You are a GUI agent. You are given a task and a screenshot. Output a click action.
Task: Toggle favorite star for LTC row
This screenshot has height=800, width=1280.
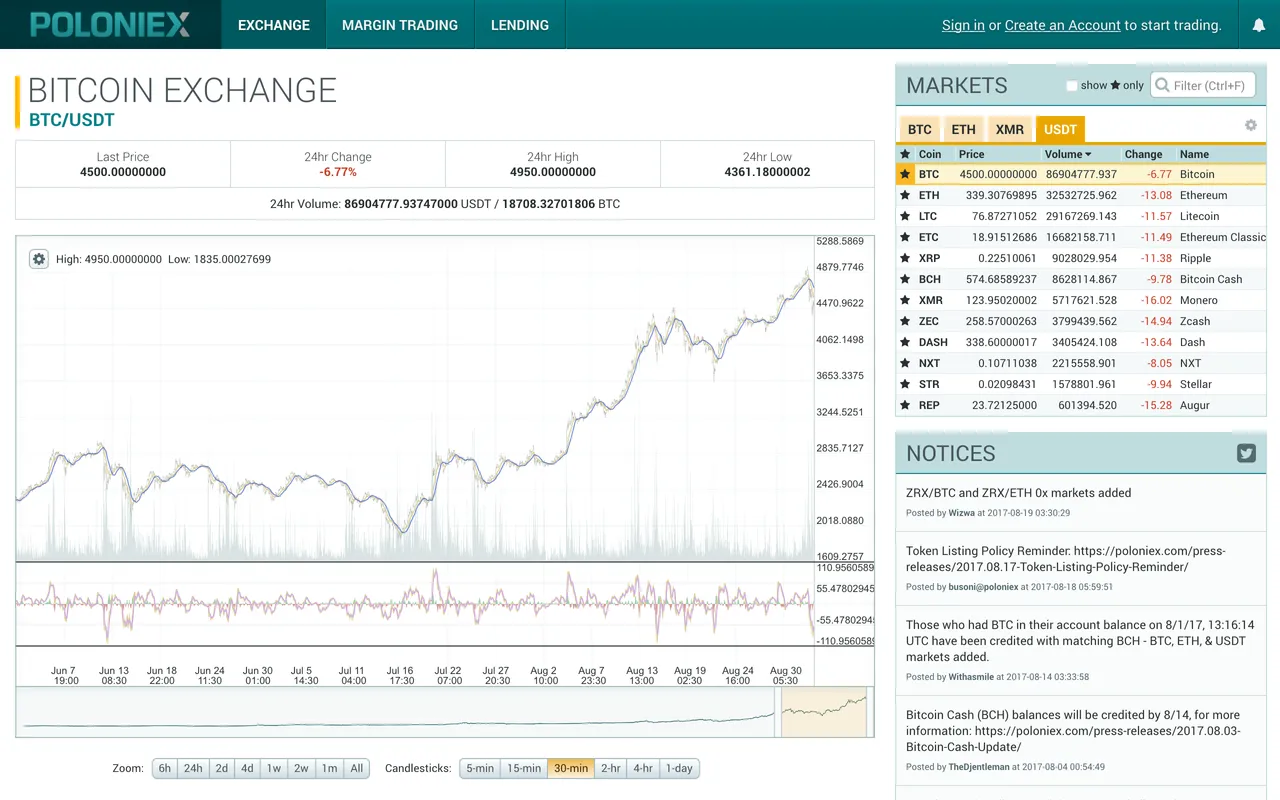pos(905,216)
